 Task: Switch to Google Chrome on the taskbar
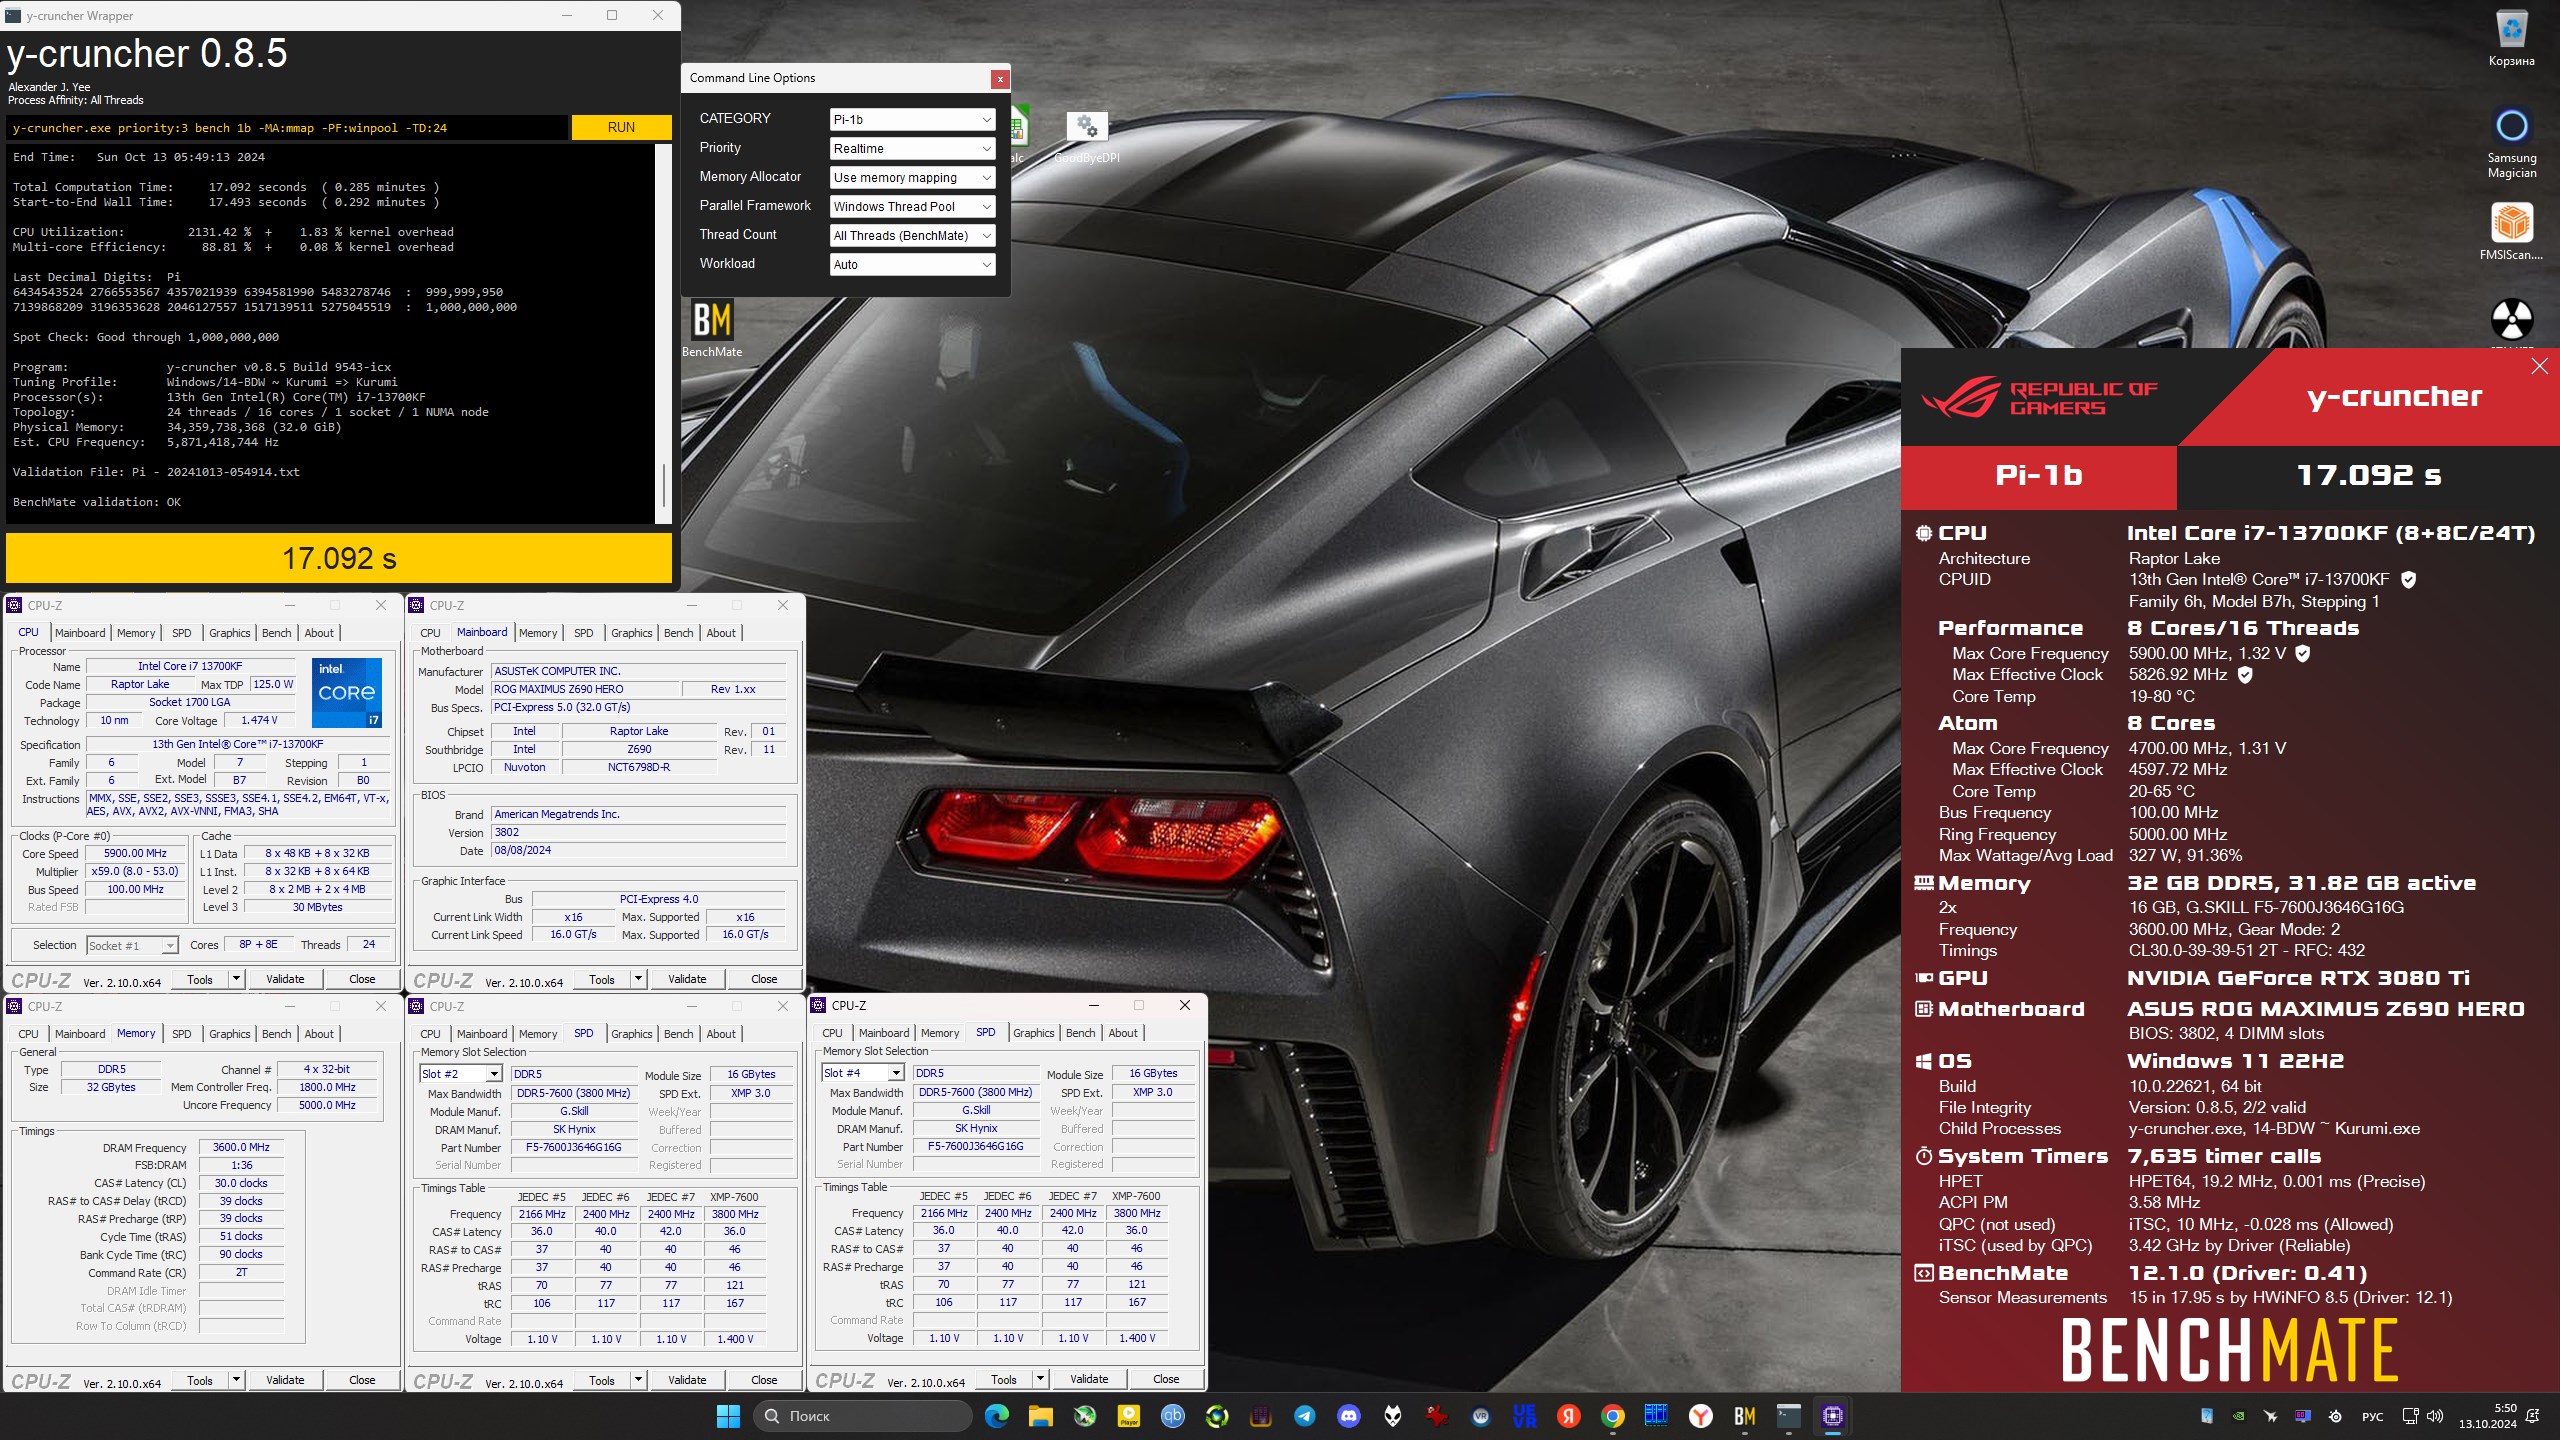[1612, 1415]
